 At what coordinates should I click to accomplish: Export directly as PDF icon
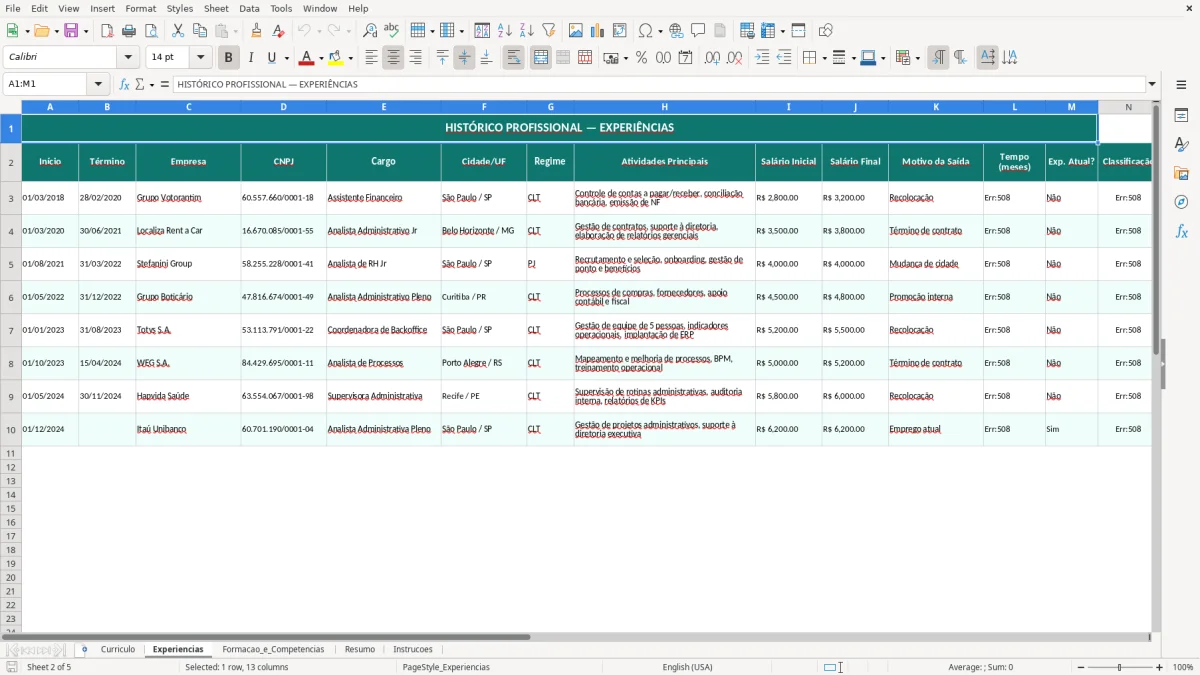(x=107, y=31)
